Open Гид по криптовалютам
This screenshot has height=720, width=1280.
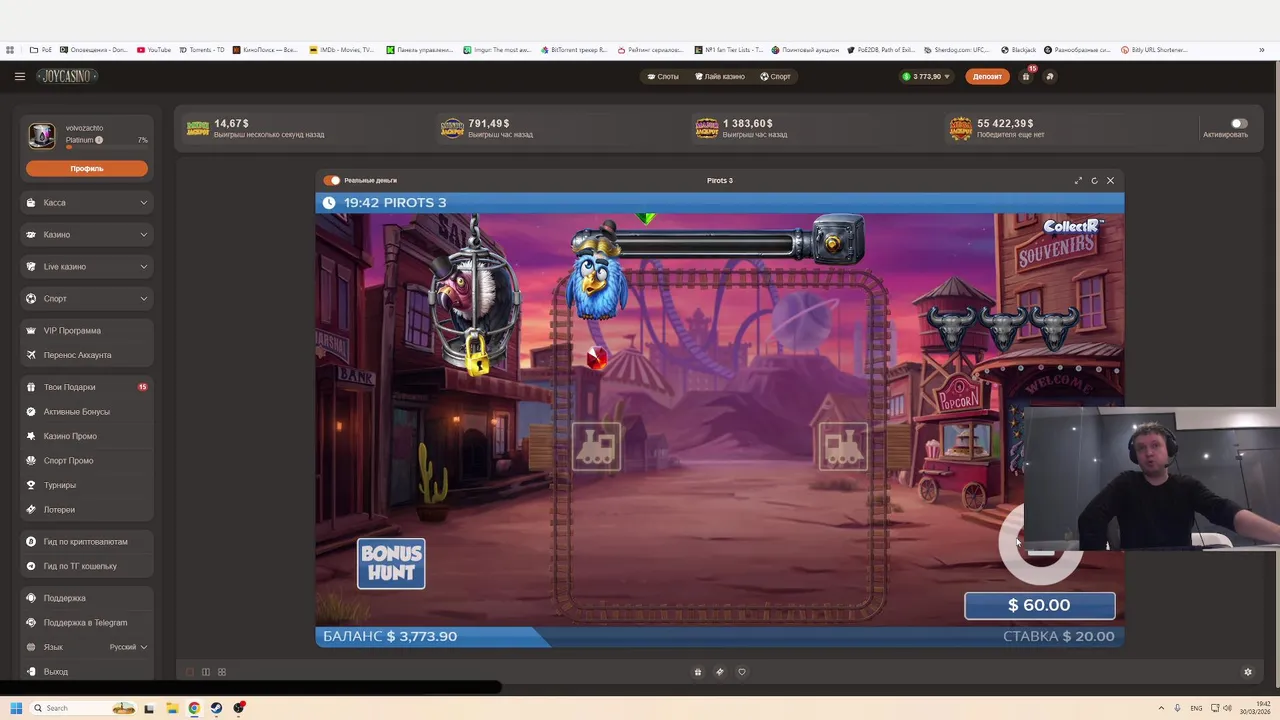(x=87, y=542)
